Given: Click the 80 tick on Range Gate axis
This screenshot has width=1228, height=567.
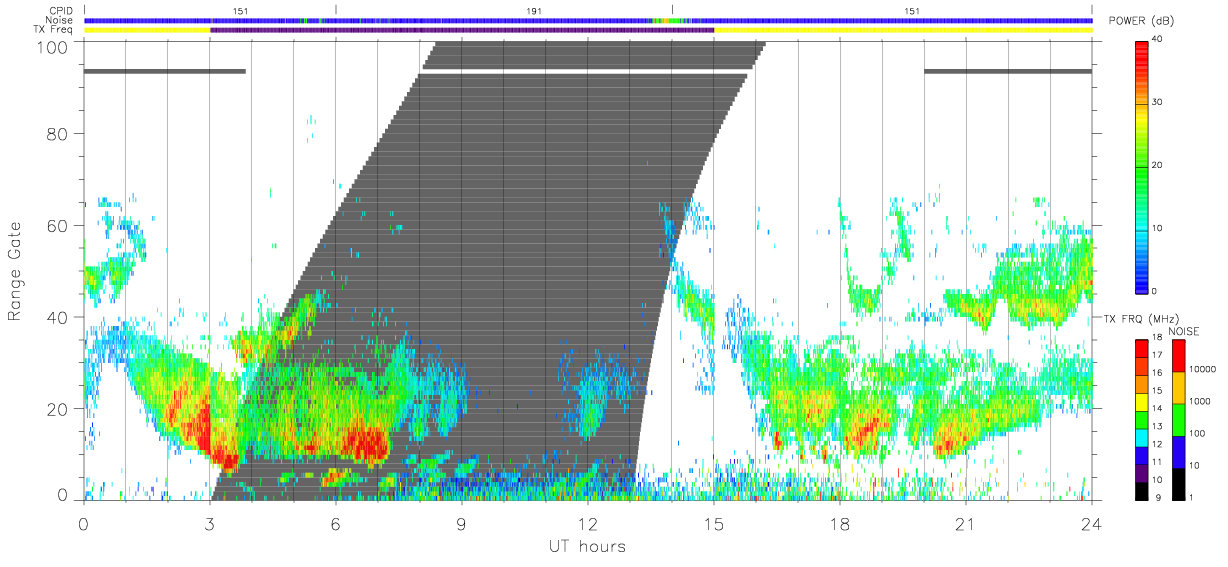Looking at the screenshot, I should (57, 134).
